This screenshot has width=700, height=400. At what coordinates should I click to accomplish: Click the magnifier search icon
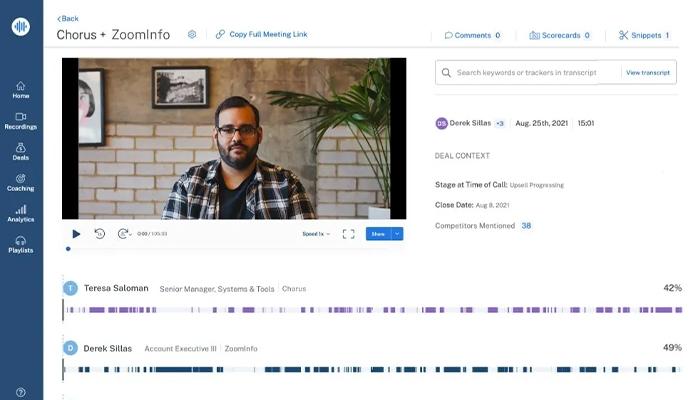446,72
